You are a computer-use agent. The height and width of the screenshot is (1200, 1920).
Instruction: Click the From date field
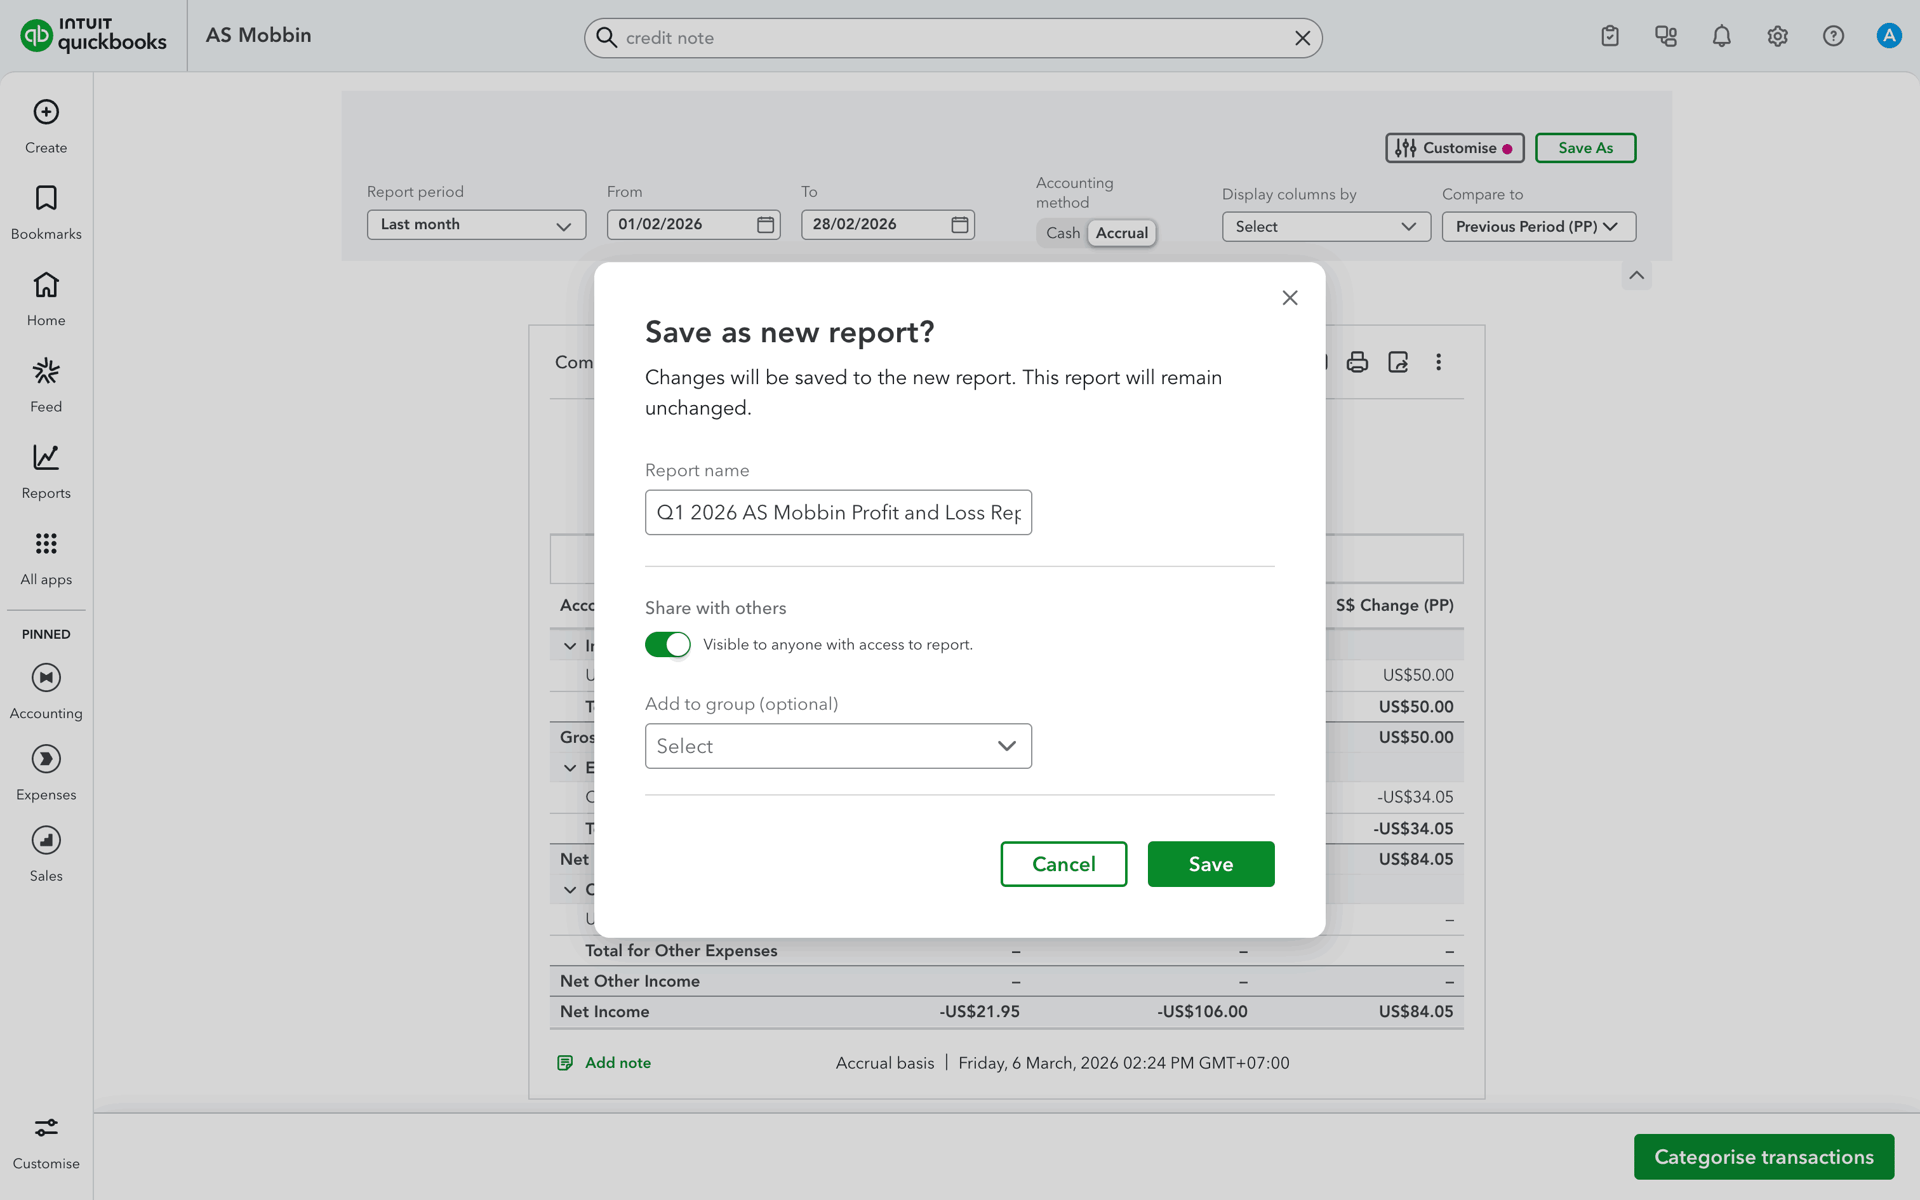coord(693,225)
